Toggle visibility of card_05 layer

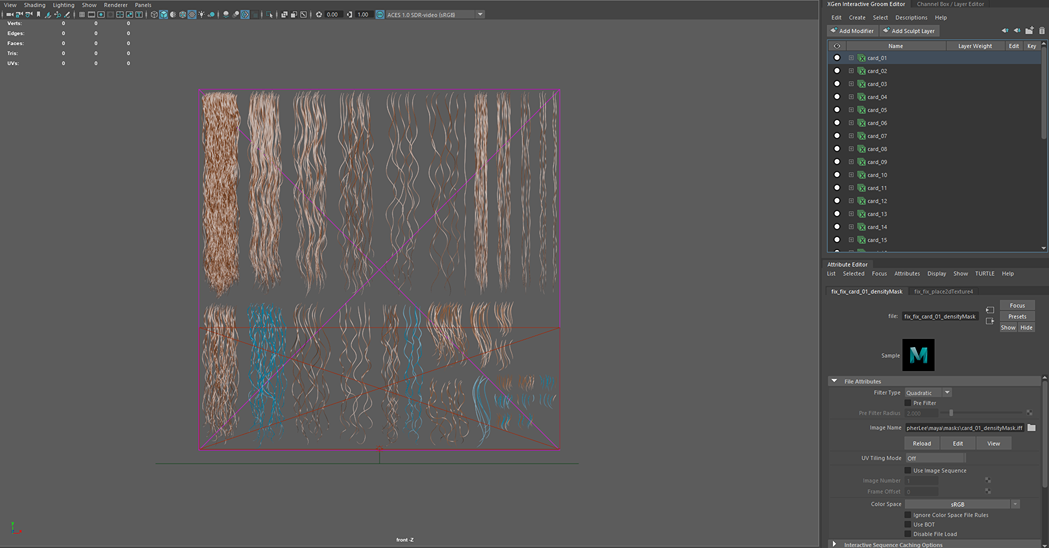837,110
